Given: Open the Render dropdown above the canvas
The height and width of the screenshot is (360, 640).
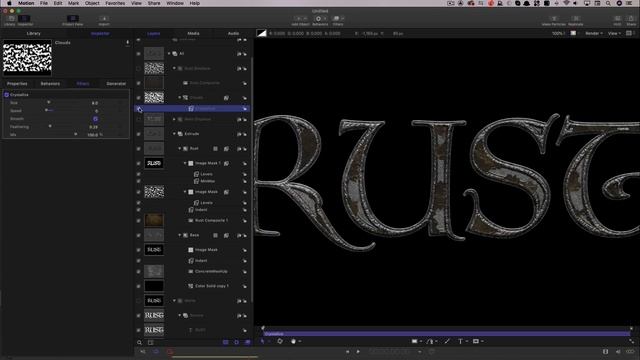Looking at the screenshot, I should tap(594, 33).
